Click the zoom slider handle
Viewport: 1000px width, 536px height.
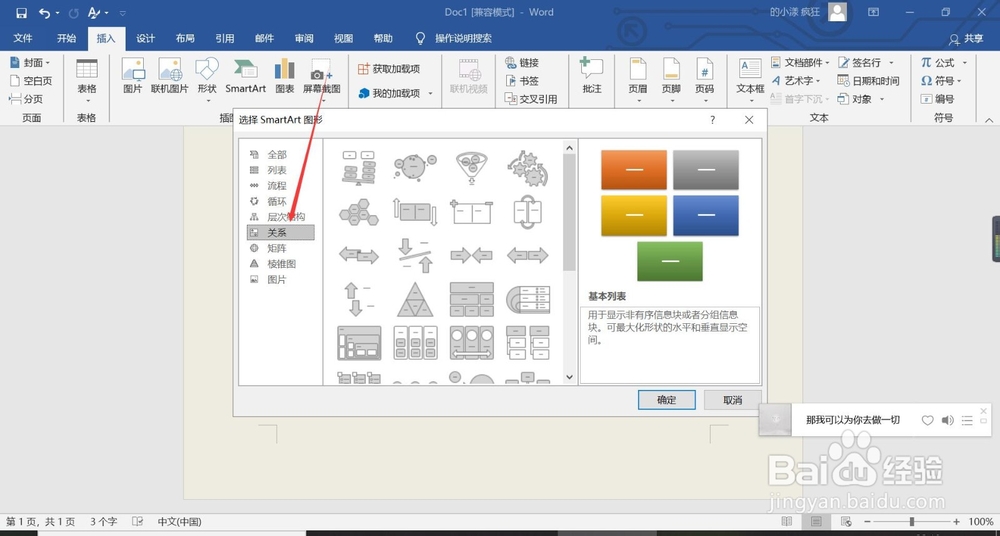[x=912, y=521]
